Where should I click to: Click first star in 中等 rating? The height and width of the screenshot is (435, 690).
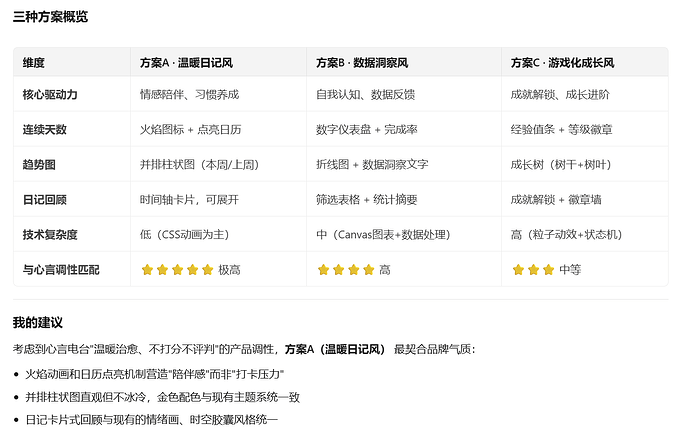pyautogui.click(x=518, y=270)
